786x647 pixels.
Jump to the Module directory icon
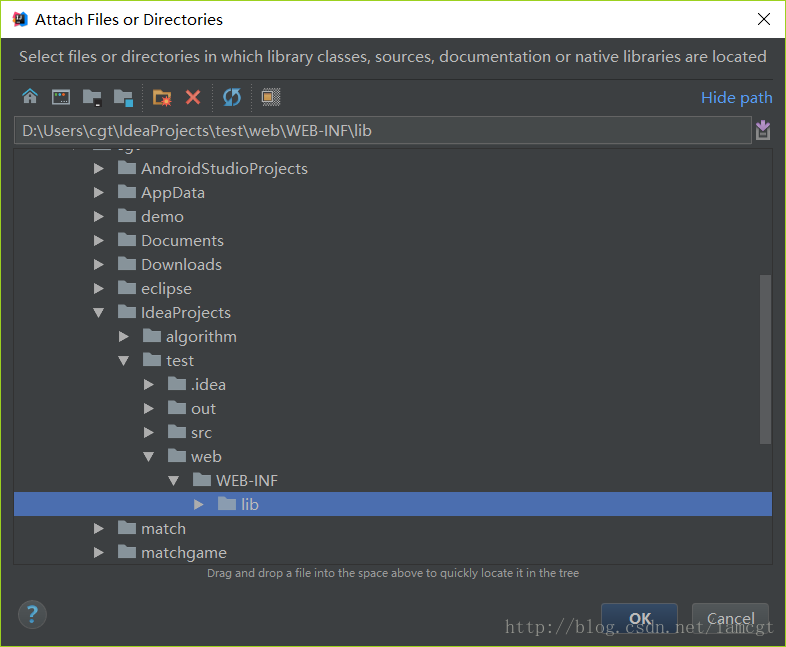[x=123, y=97]
